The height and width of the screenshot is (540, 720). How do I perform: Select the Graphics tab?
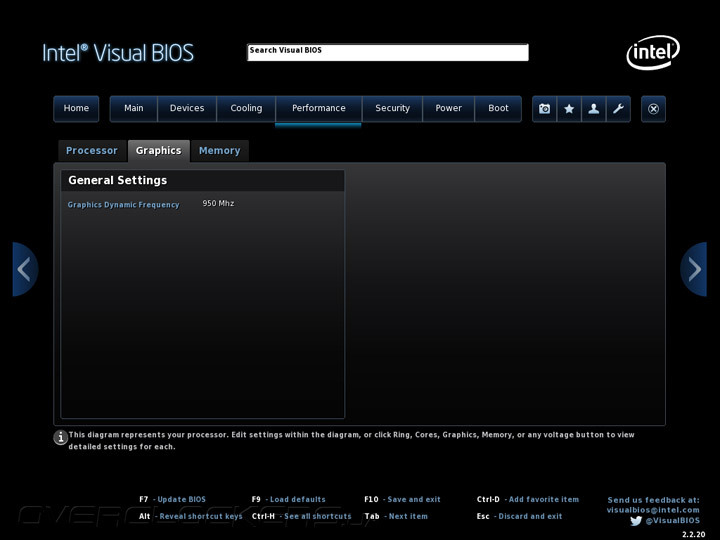click(x=158, y=151)
